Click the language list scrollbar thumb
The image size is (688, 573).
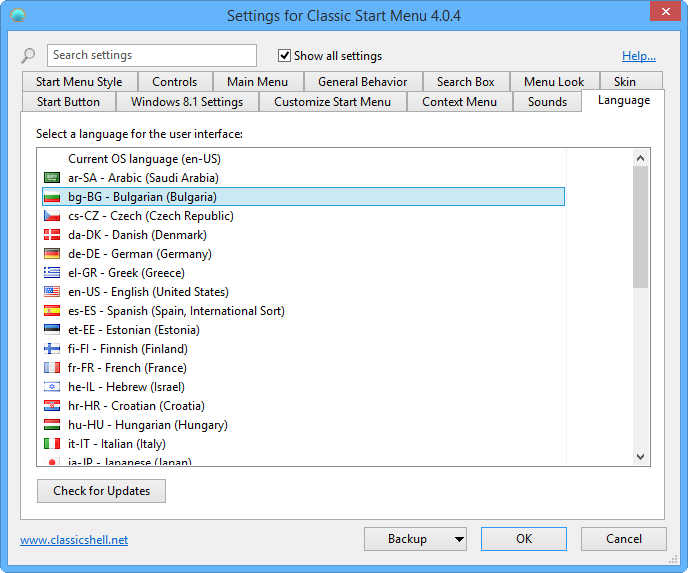click(x=641, y=227)
